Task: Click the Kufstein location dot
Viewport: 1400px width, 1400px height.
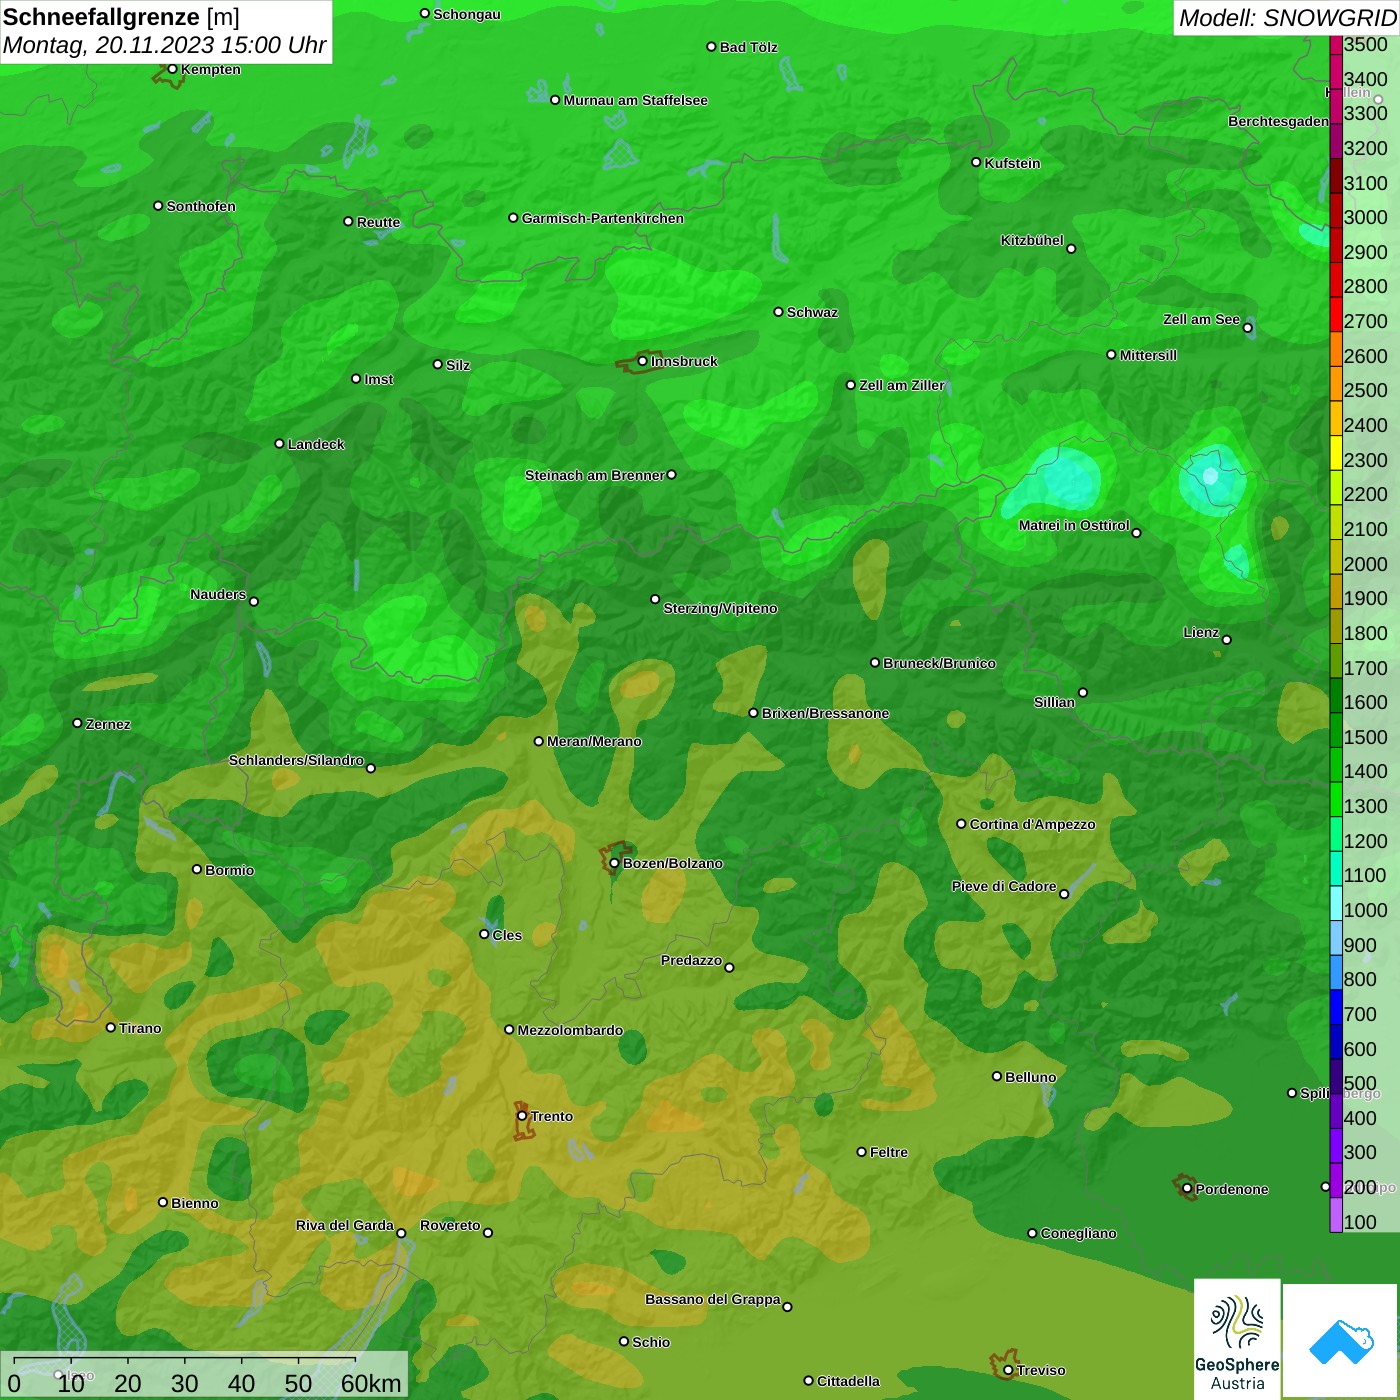Action: tap(977, 162)
